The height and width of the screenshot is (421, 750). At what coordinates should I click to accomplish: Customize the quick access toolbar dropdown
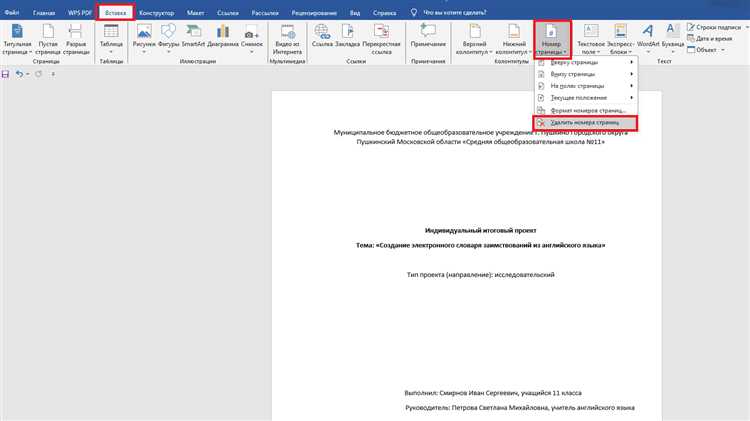point(53,74)
